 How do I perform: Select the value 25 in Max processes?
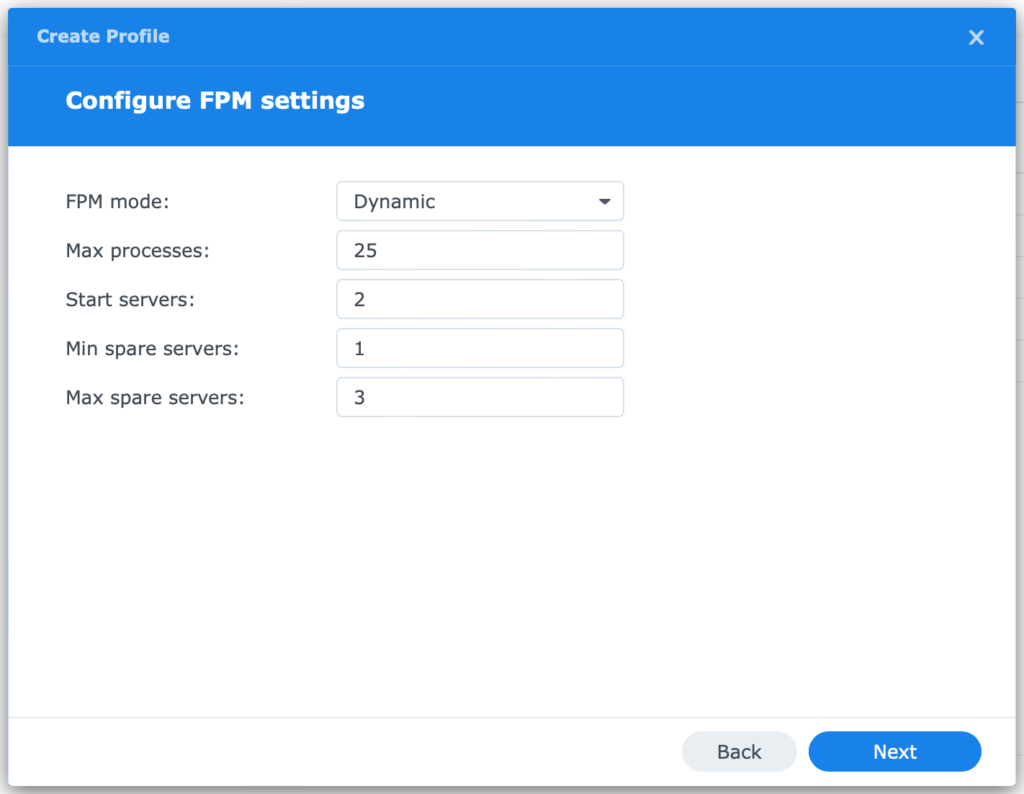pyautogui.click(x=368, y=250)
